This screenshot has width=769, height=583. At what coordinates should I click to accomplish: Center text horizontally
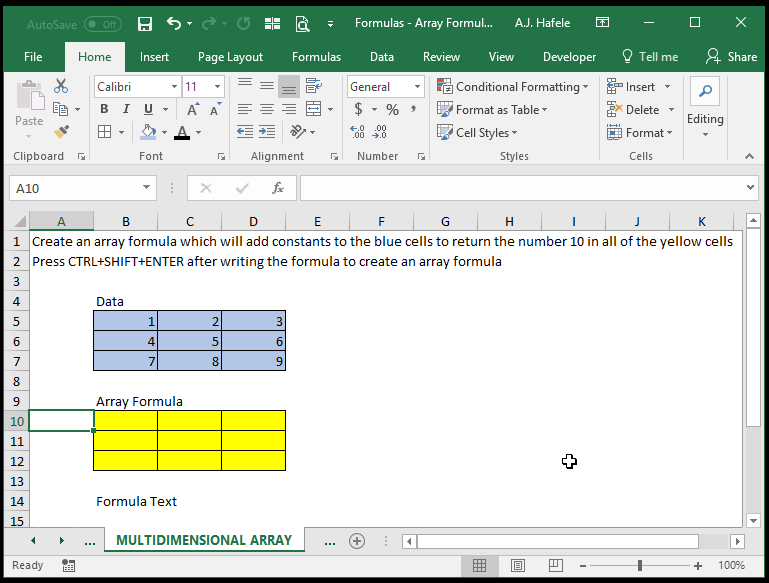[x=267, y=109]
